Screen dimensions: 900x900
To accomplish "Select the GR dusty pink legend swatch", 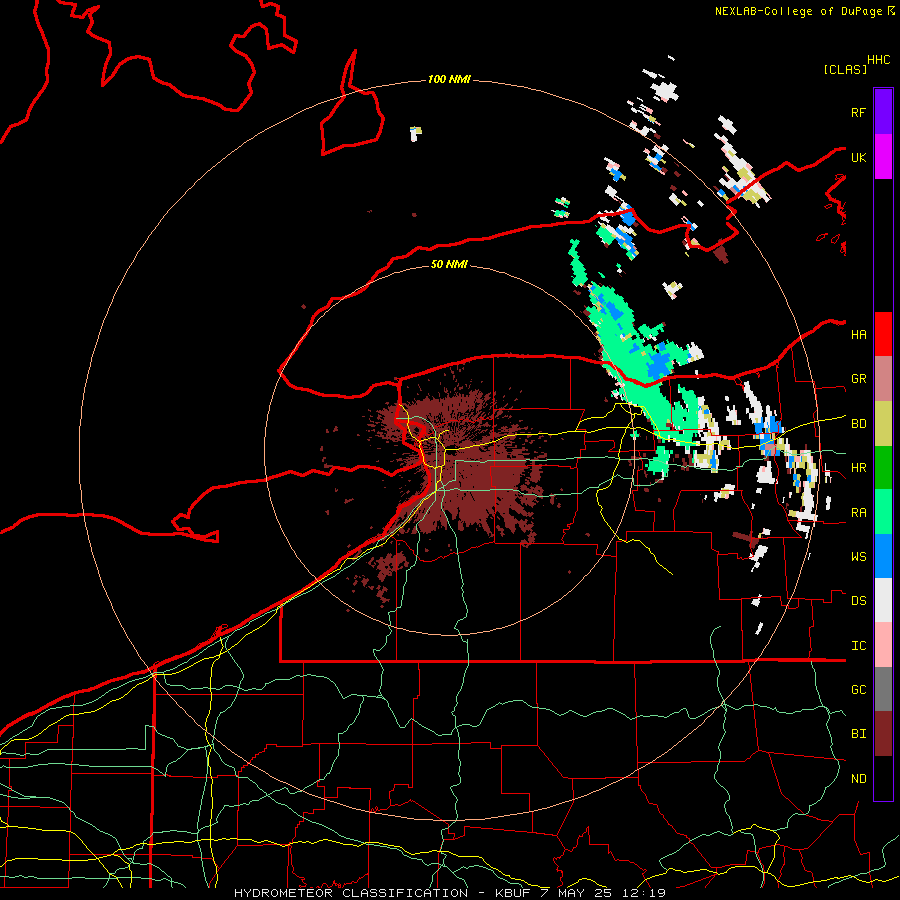I will click(883, 379).
